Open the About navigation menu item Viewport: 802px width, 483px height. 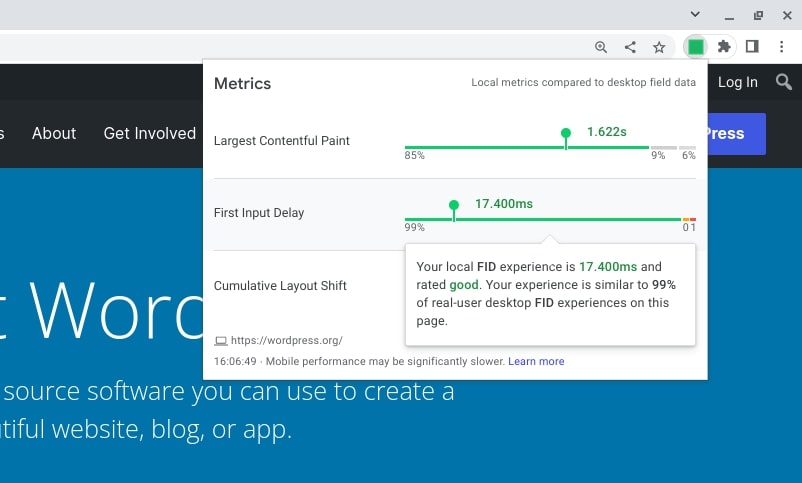click(x=54, y=133)
